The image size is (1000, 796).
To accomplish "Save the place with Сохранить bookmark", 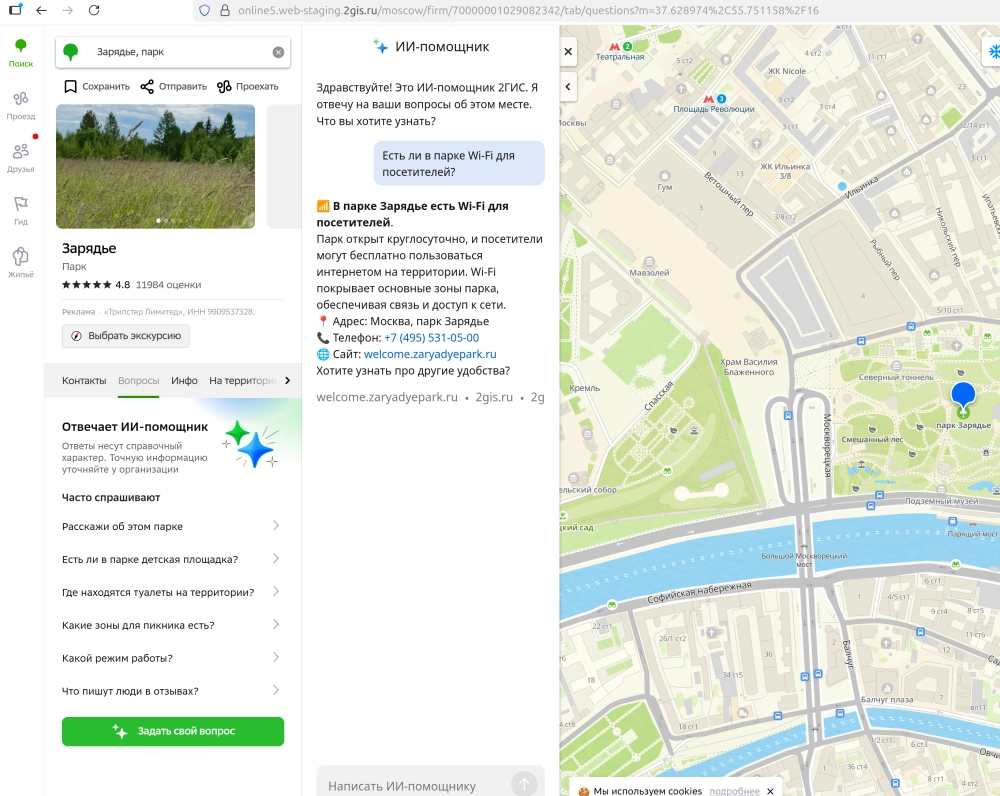I will pyautogui.click(x=97, y=86).
